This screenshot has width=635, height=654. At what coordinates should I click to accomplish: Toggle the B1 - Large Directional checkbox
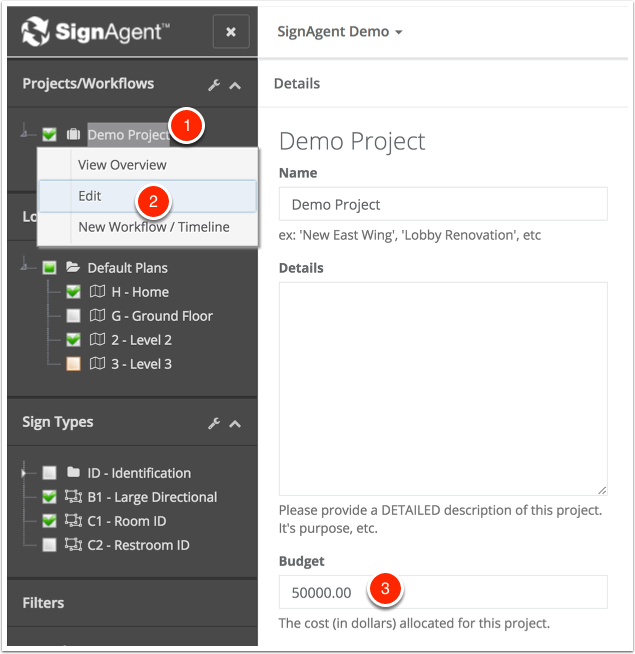49,497
